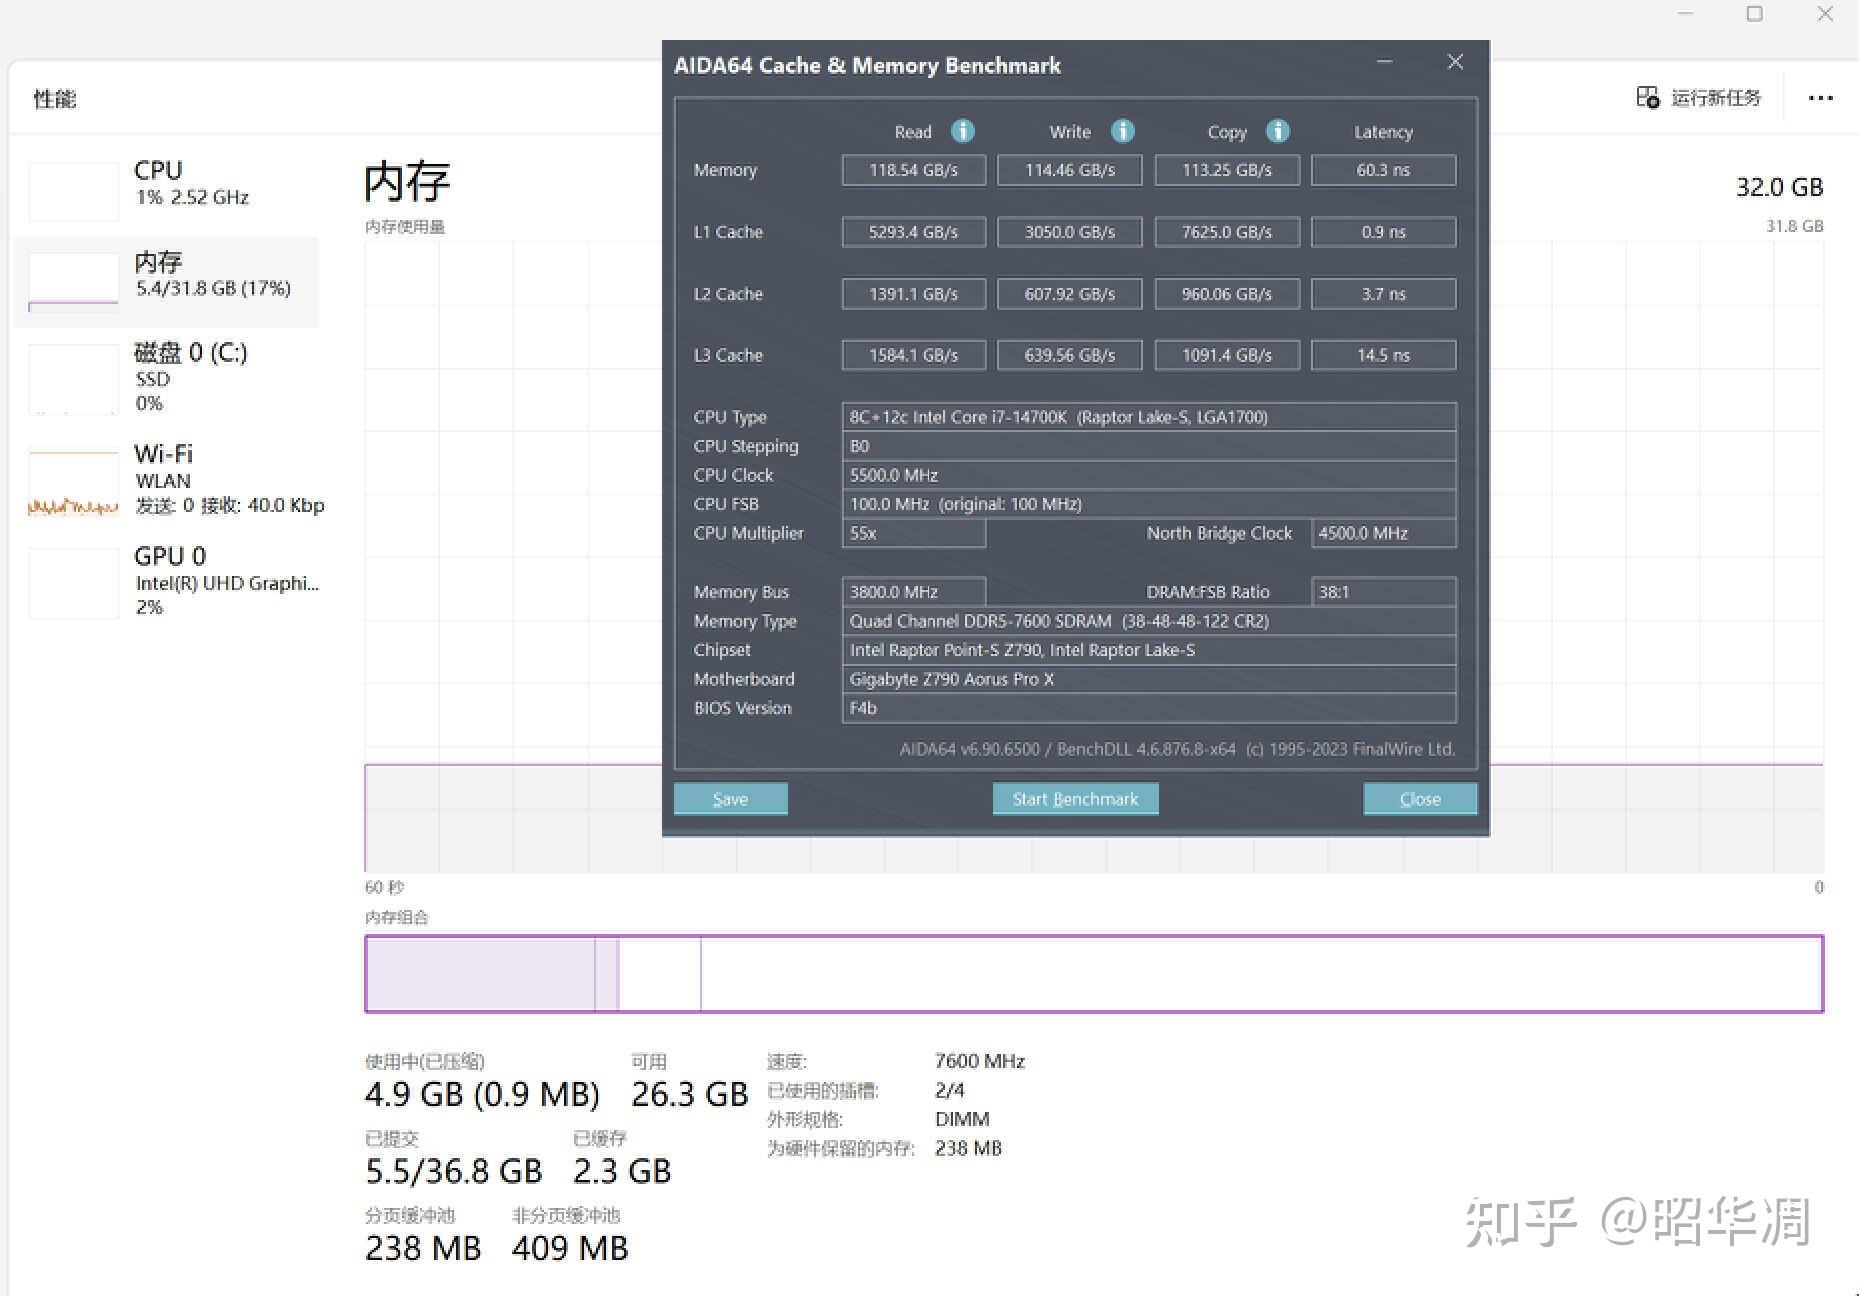This screenshot has width=1859, height=1296.
Task: Click the Memory Bus field 3800.0 MHz
Action: 913,592
